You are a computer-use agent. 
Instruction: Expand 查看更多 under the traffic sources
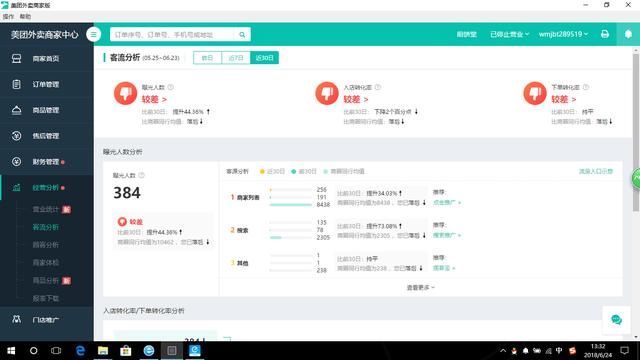click(x=420, y=287)
